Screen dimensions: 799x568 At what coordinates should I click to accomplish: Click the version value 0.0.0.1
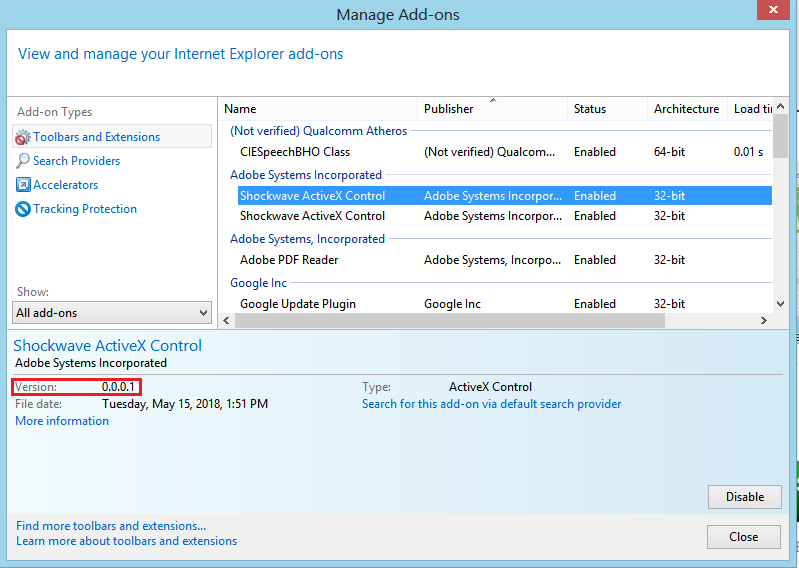pyautogui.click(x=118, y=387)
